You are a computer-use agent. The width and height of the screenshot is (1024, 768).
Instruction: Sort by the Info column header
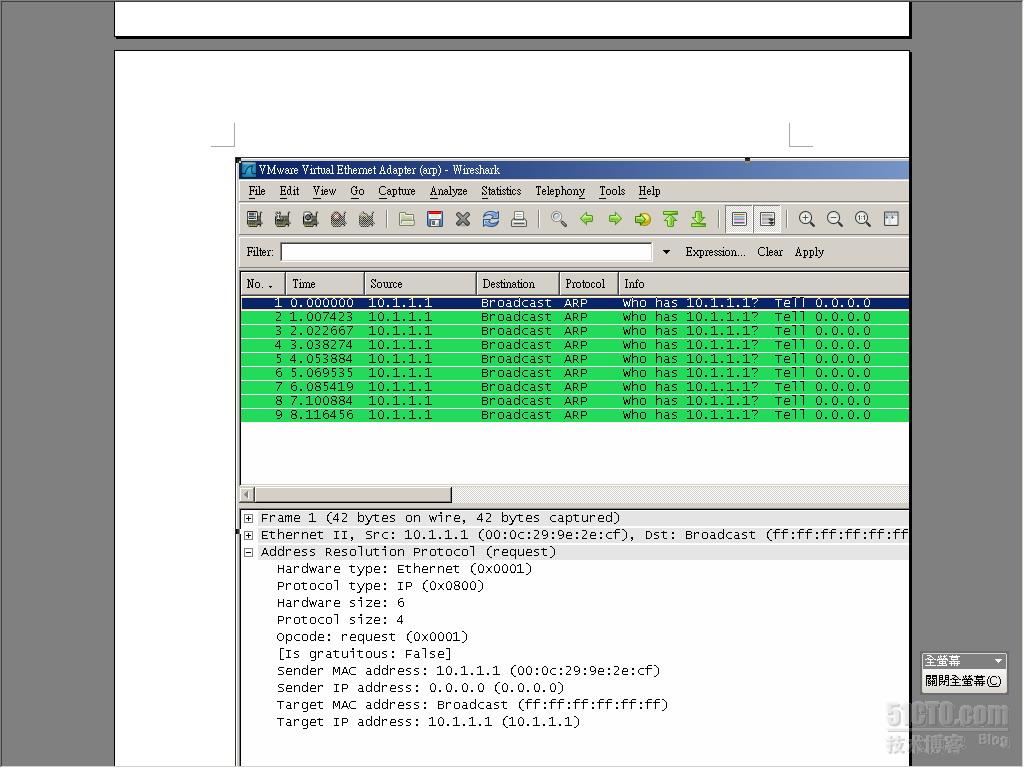pos(763,284)
